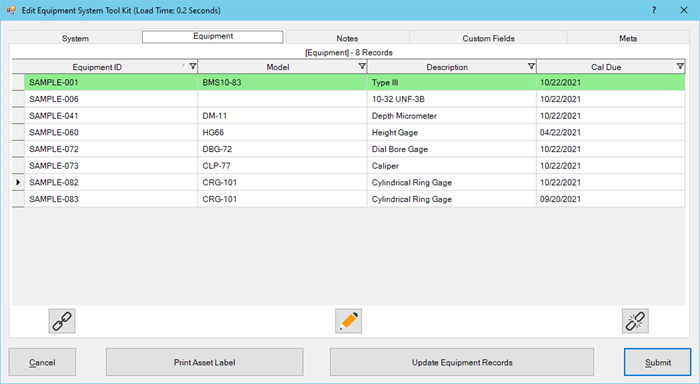Select the SAMPLE-060 cell
700x384 pixels.
(111, 133)
